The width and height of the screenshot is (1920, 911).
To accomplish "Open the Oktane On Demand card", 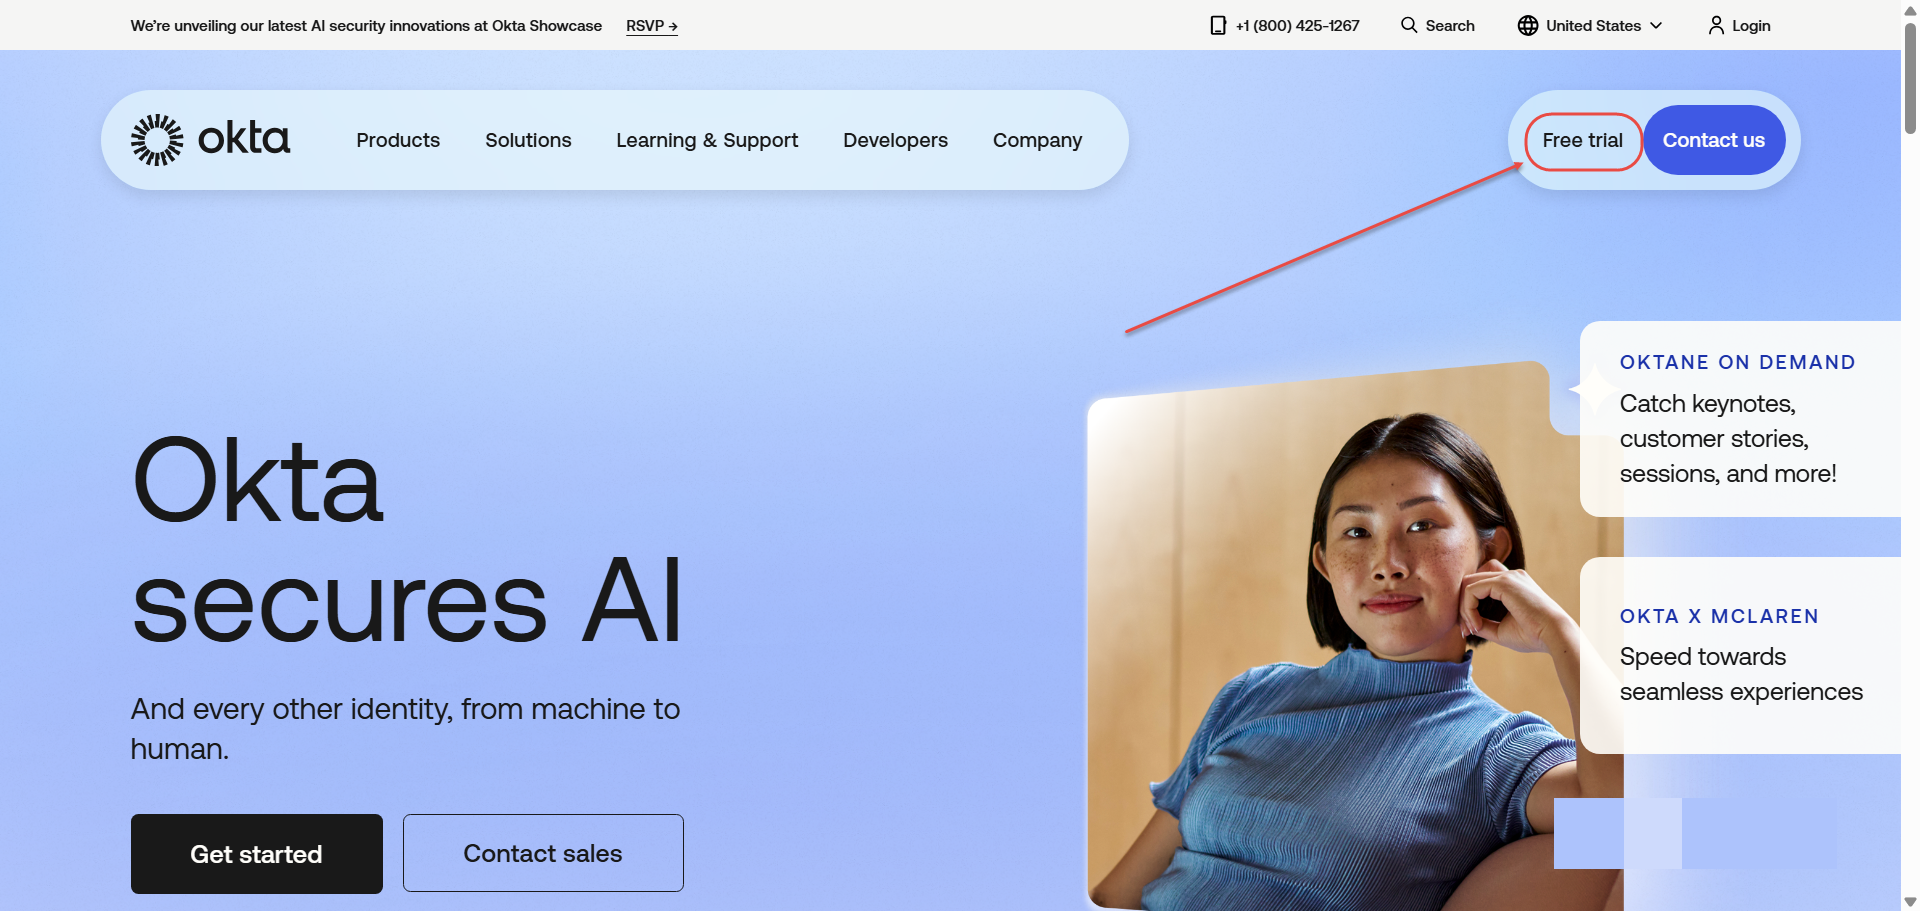I will pos(1740,419).
